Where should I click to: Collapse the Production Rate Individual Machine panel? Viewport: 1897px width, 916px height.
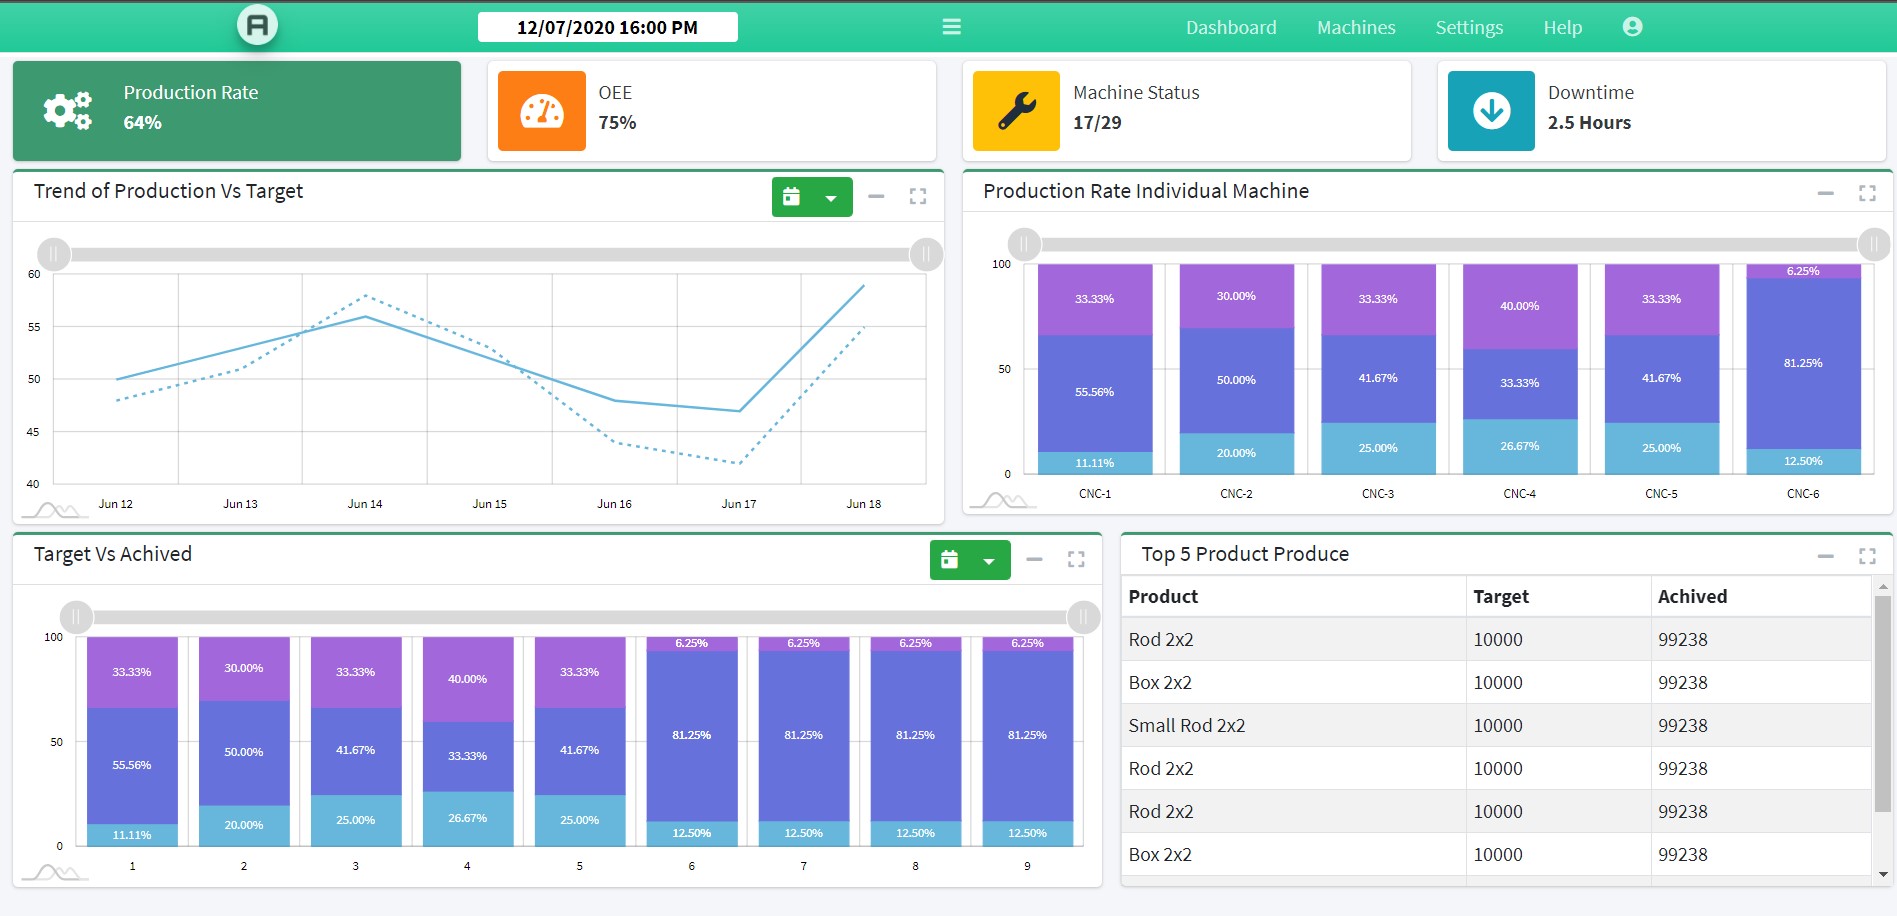[x=1825, y=193]
